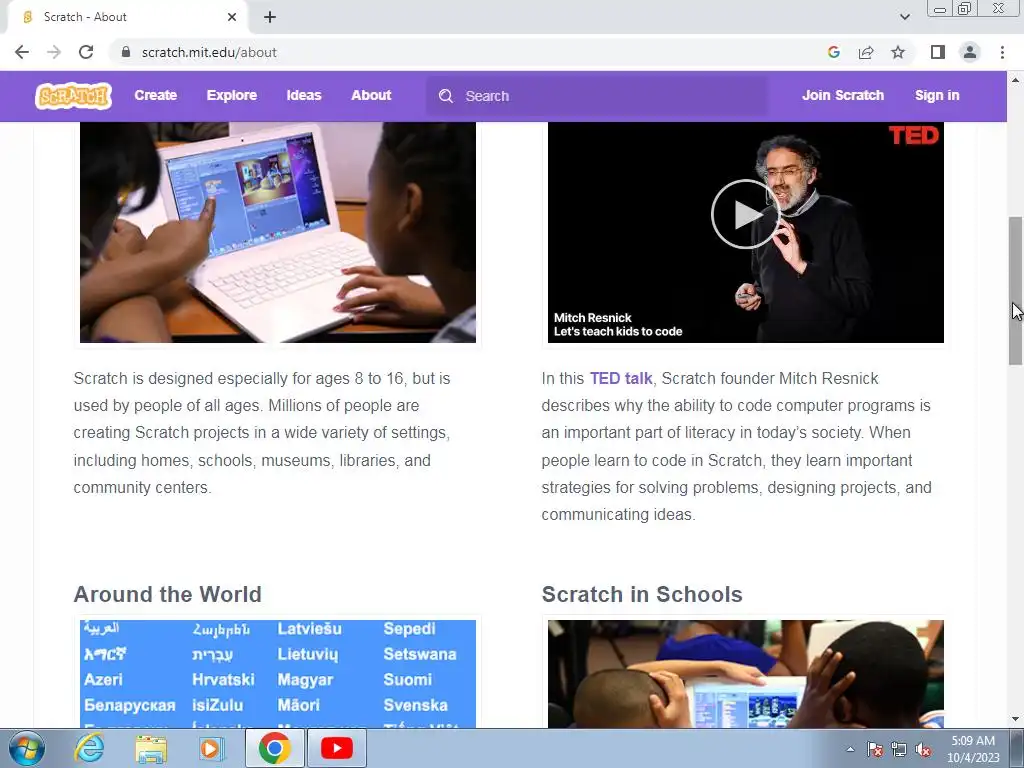Click the Scratch in Schools heading

pos(642,594)
